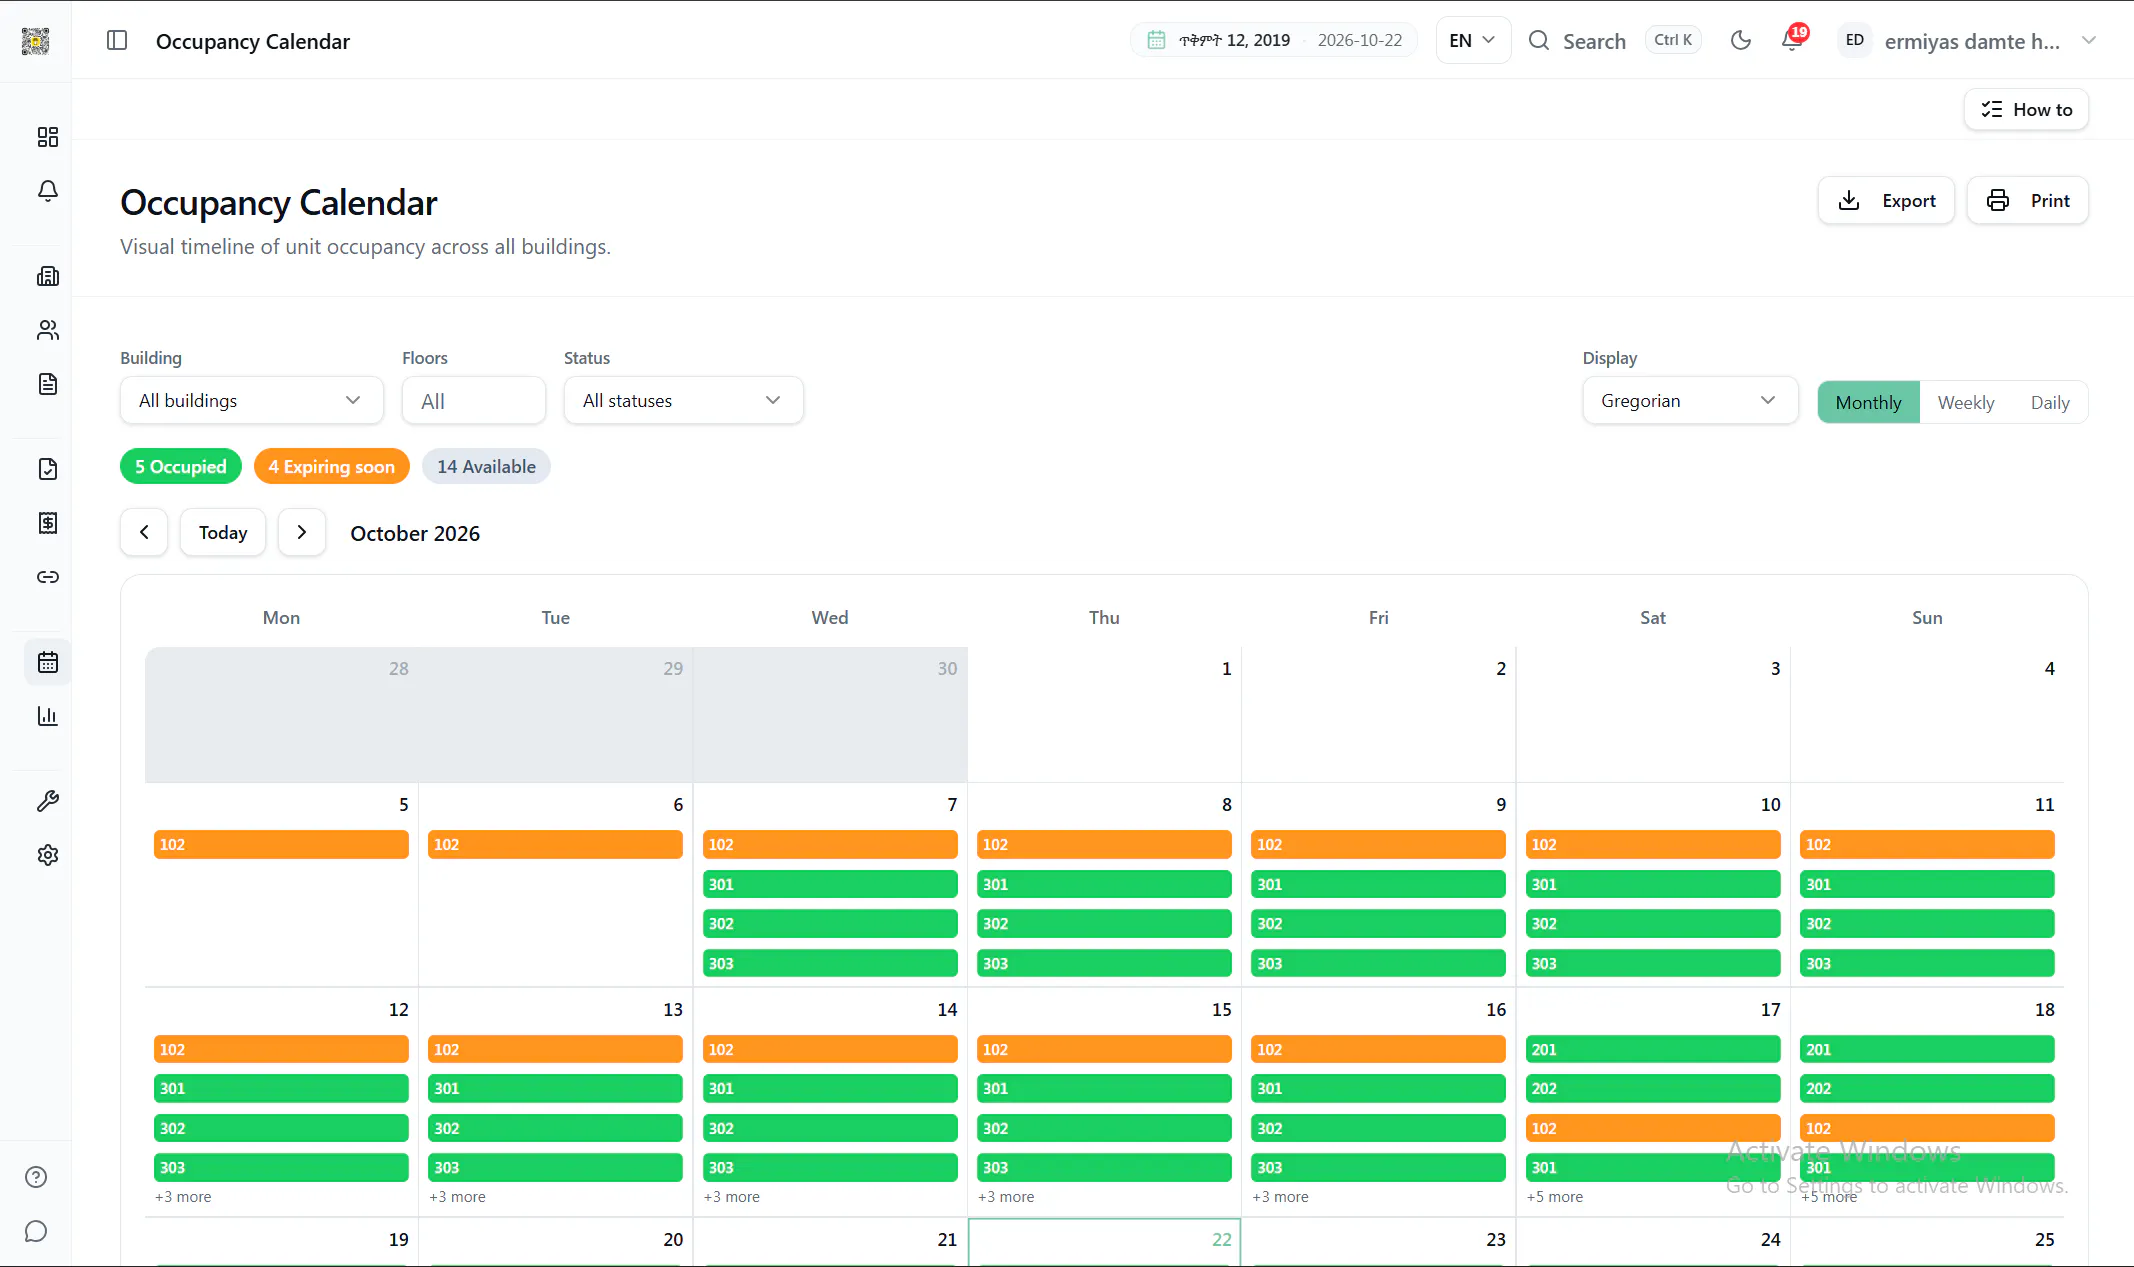This screenshot has width=2134, height=1267.
Task: Go to previous month arrow
Action: coord(144,532)
